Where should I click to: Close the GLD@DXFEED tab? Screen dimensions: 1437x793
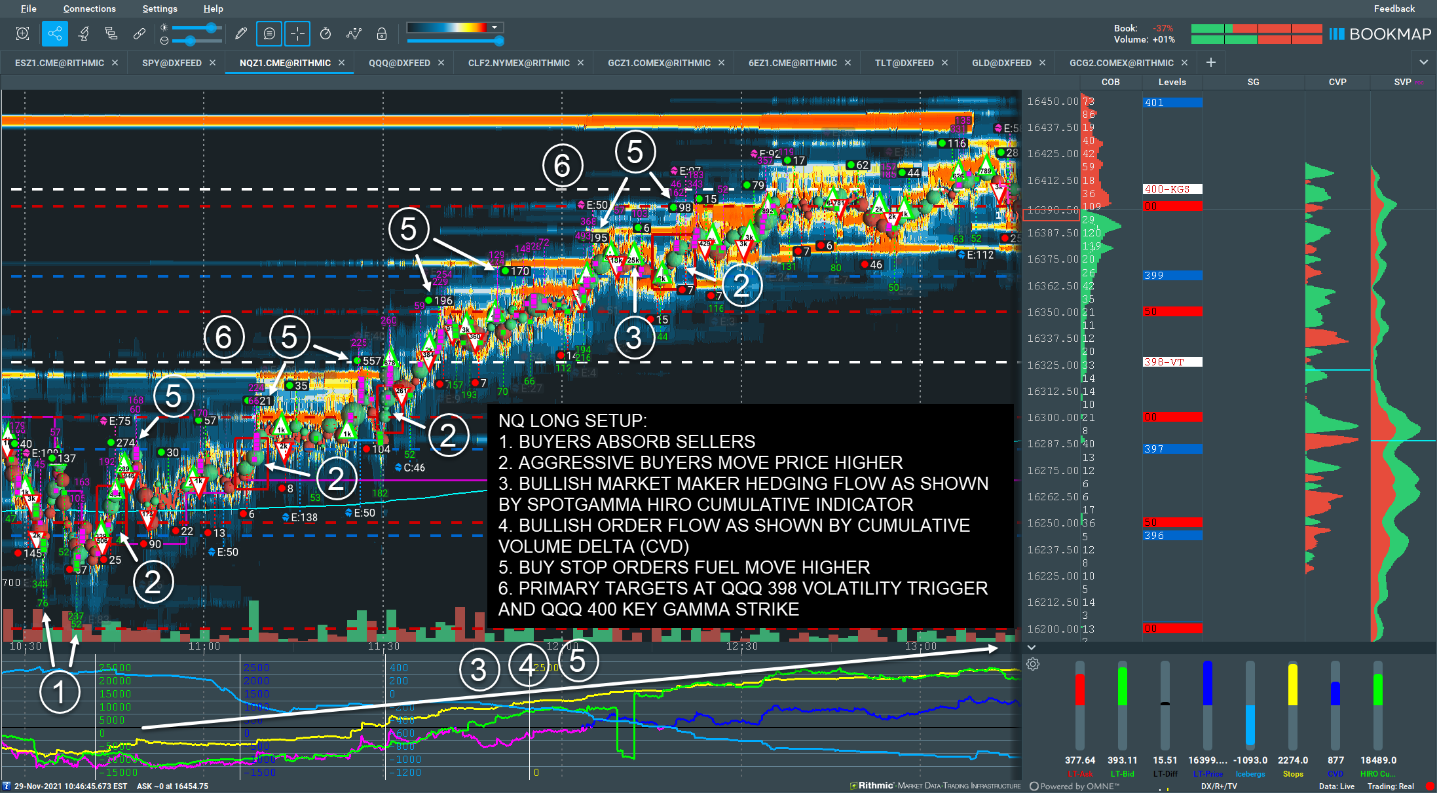point(1042,63)
